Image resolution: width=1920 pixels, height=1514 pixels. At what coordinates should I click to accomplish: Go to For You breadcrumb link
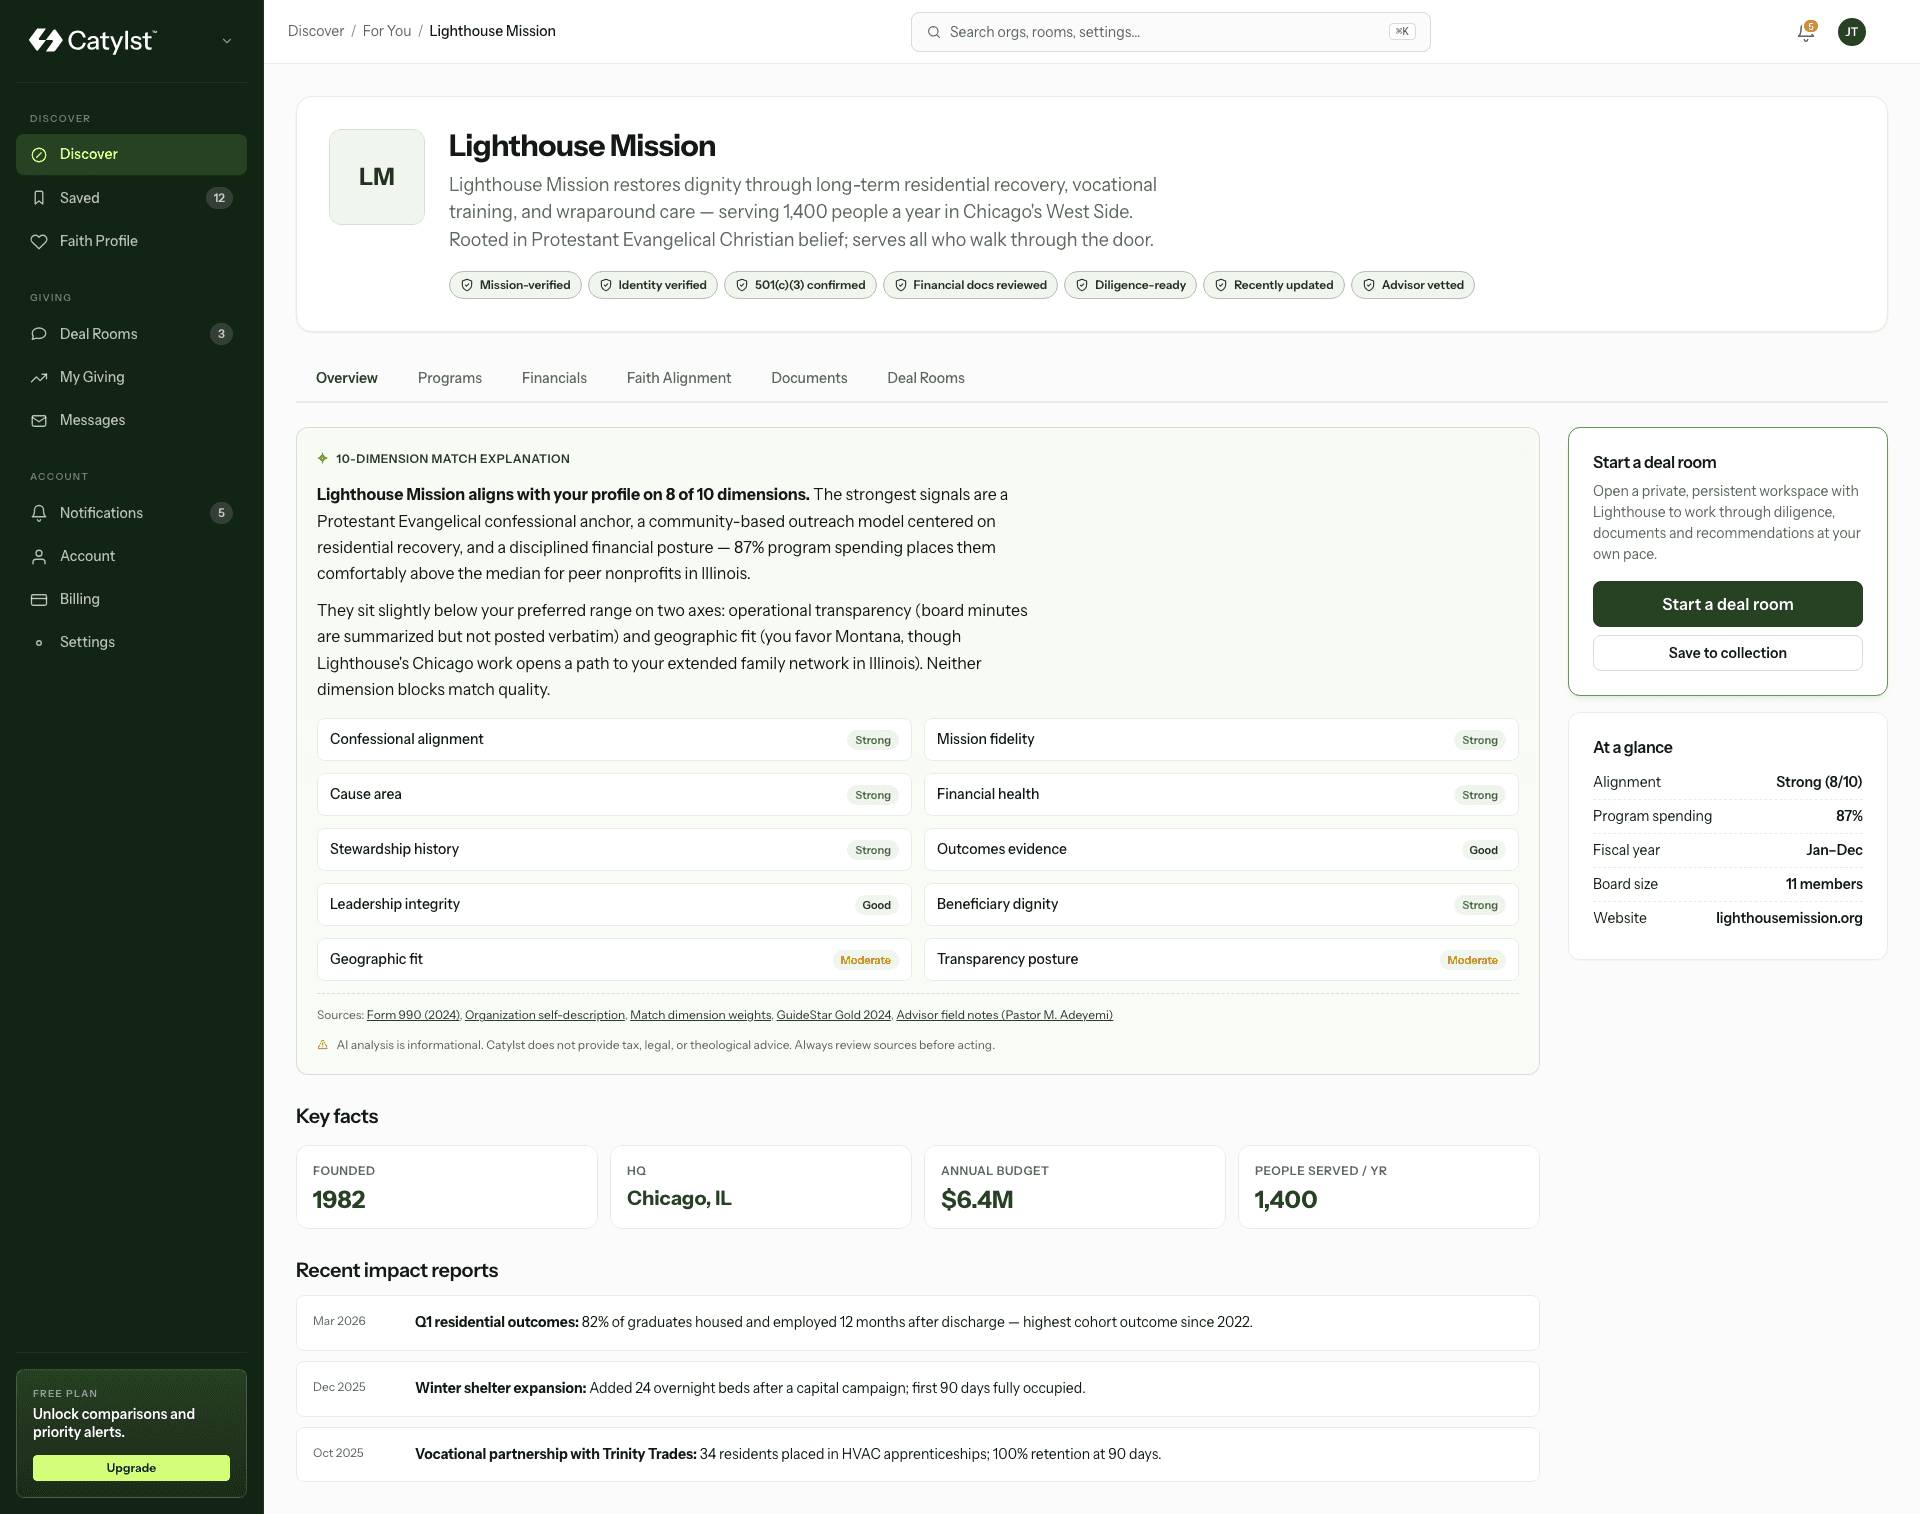click(x=387, y=31)
